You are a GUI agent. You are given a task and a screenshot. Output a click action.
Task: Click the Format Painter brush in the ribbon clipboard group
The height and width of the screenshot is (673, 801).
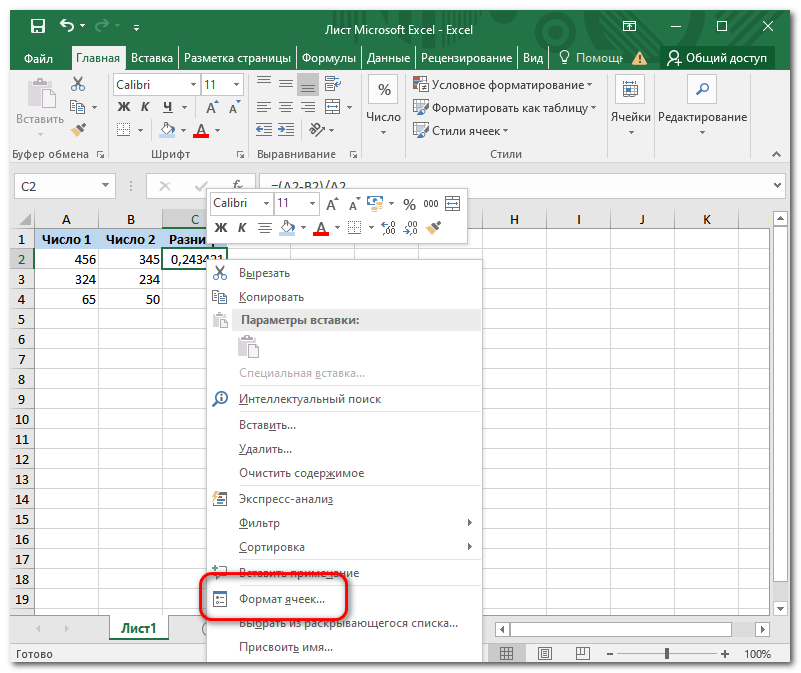click(x=78, y=129)
